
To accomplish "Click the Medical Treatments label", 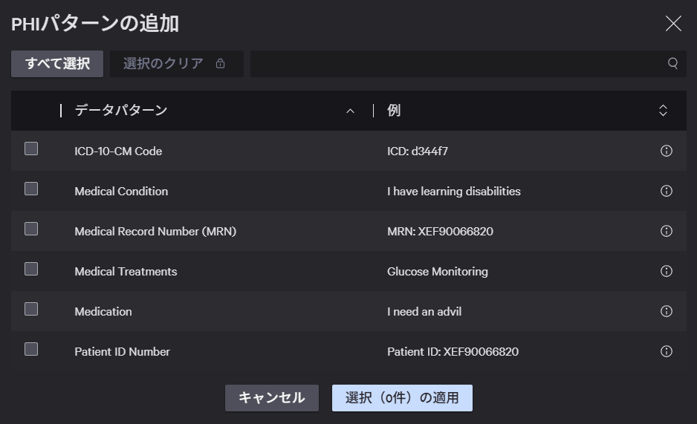I will click(125, 271).
